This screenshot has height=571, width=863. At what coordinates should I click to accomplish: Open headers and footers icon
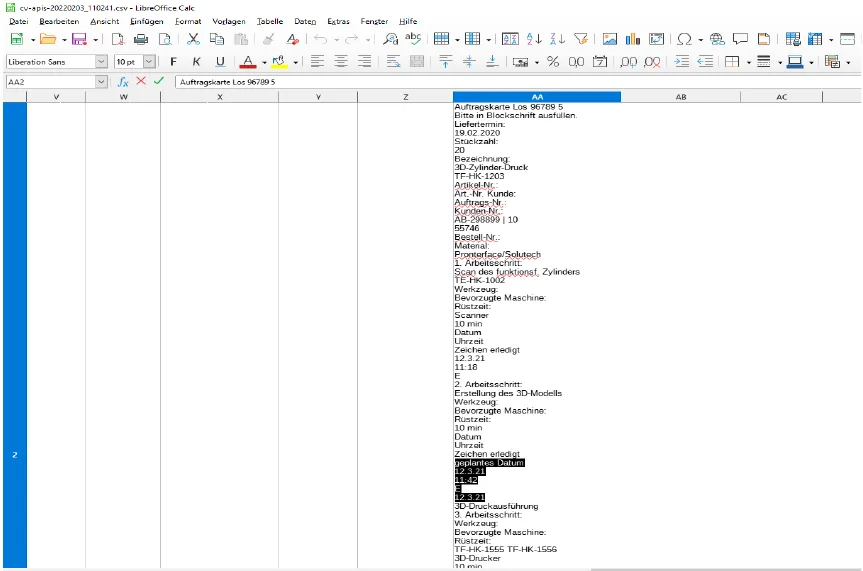[x=764, y=39]
